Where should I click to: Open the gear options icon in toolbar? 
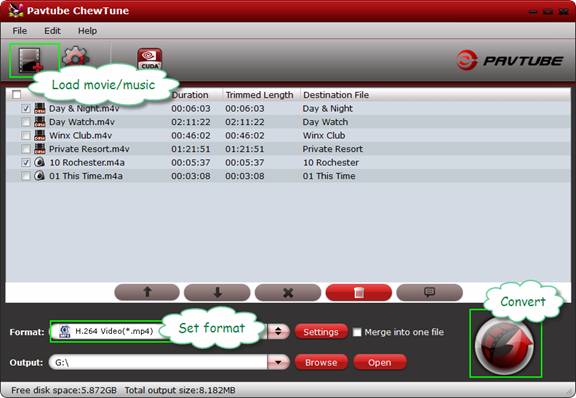(x=76, y=57)
